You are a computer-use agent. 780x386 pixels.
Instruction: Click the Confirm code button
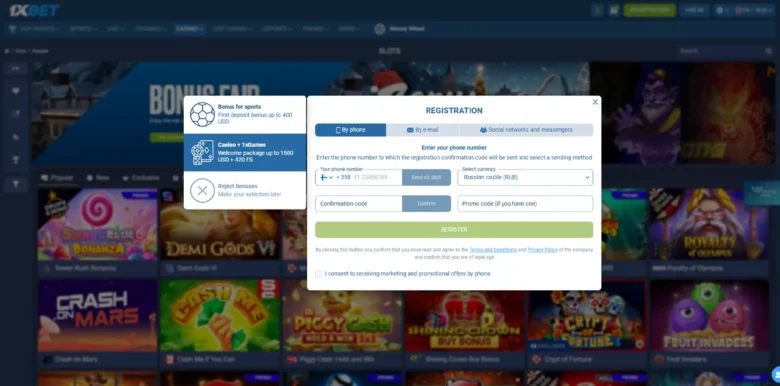426,203
